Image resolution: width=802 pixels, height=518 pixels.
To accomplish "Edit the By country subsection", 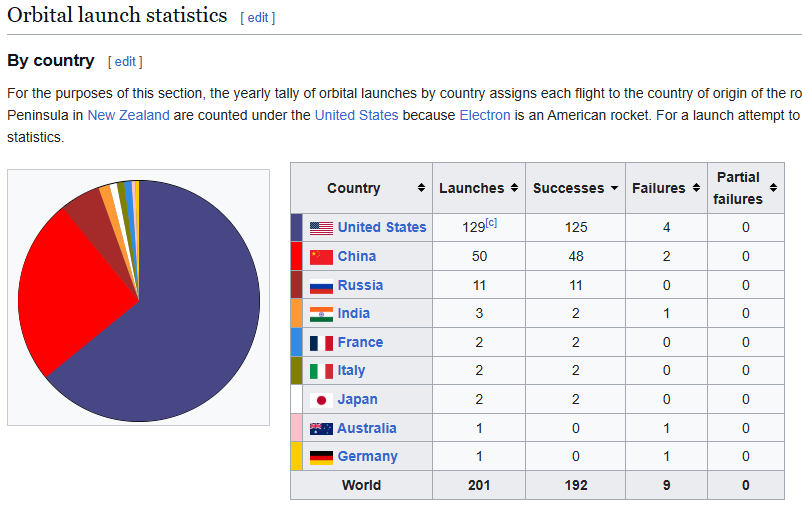I will tap(125, 62).
